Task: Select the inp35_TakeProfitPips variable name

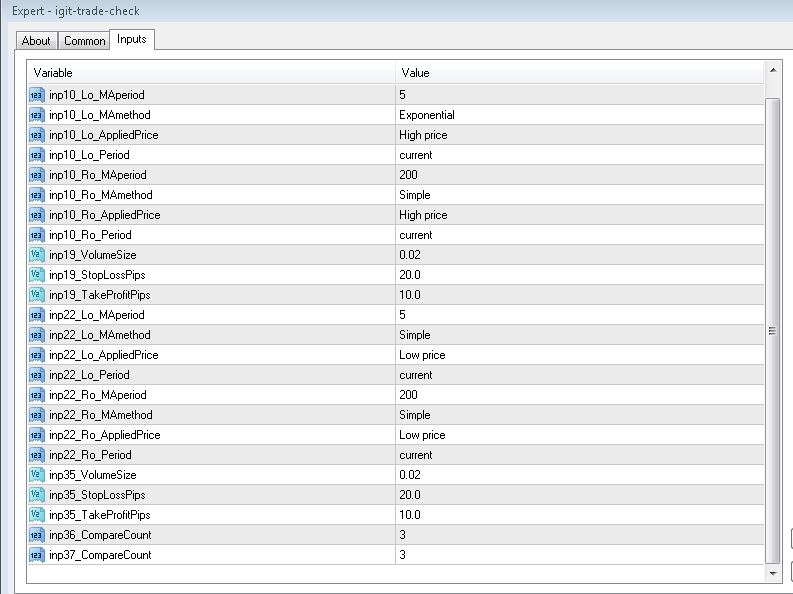Action: (x=100, y=515)
